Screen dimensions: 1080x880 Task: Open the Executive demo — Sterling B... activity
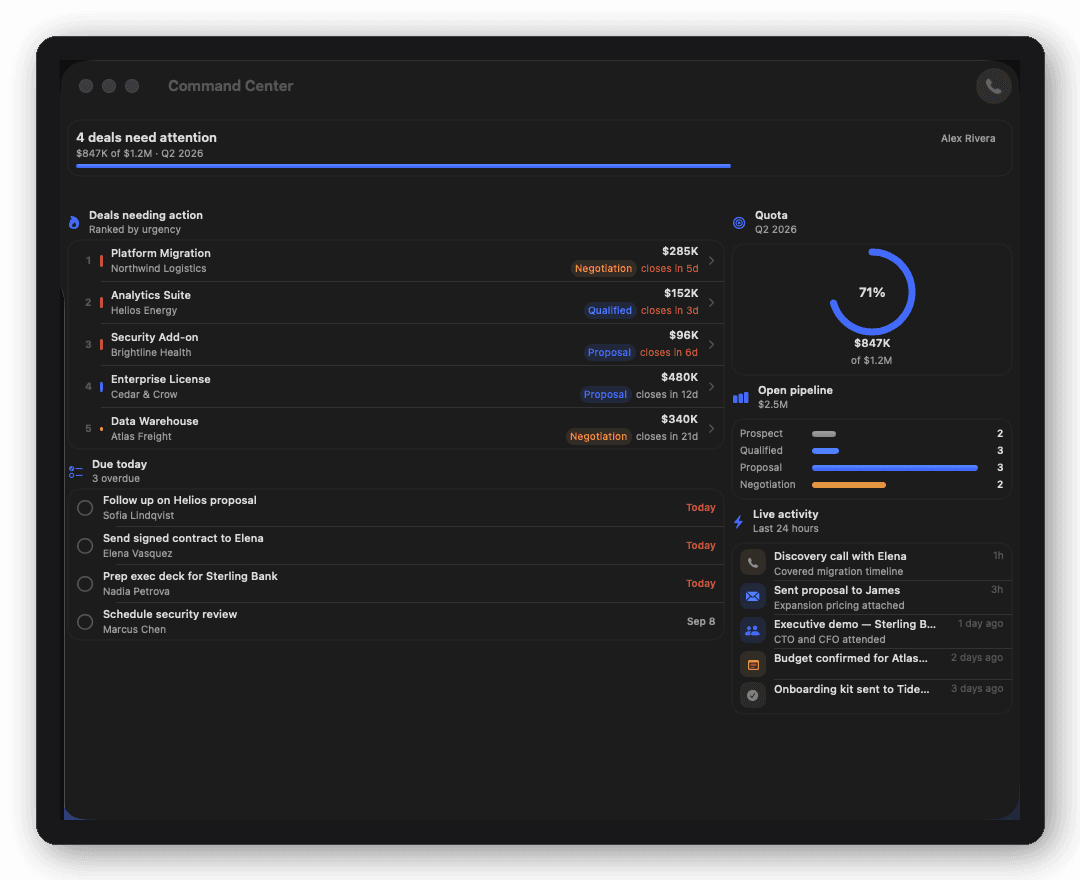pos(872,631)
